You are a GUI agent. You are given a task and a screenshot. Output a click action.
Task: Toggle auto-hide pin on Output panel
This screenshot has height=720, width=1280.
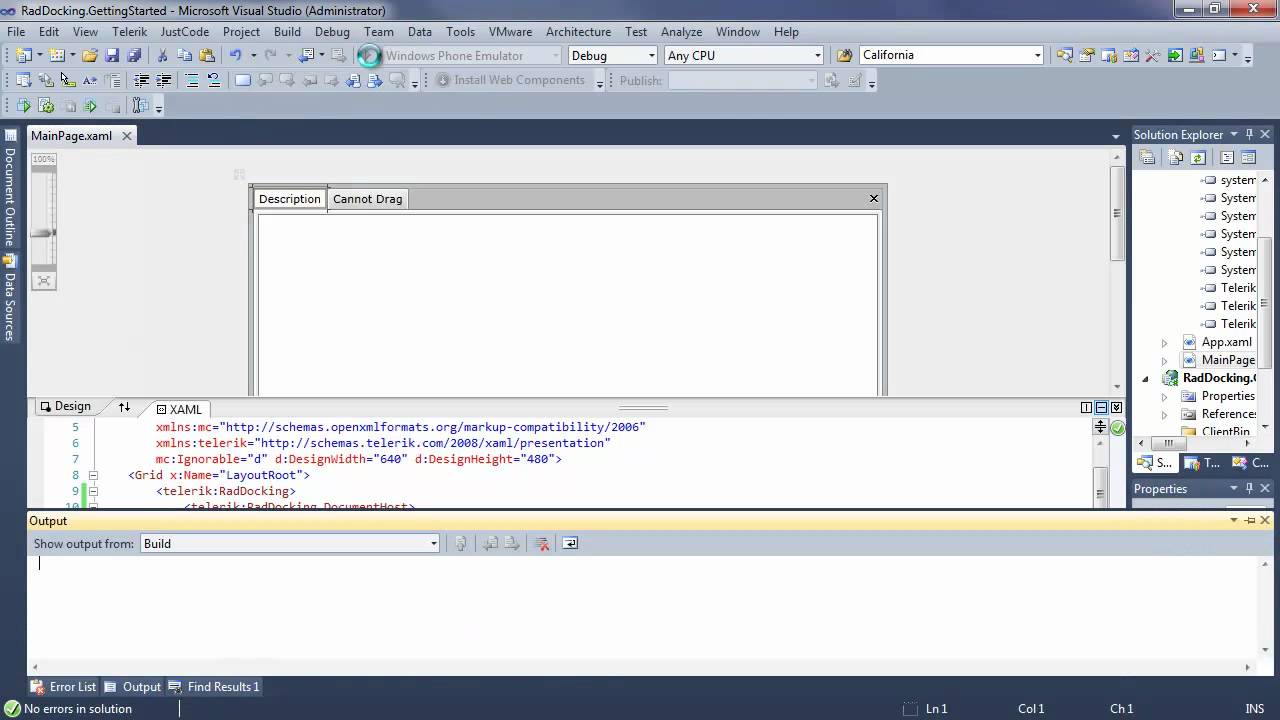click(x=1249, y=520)
